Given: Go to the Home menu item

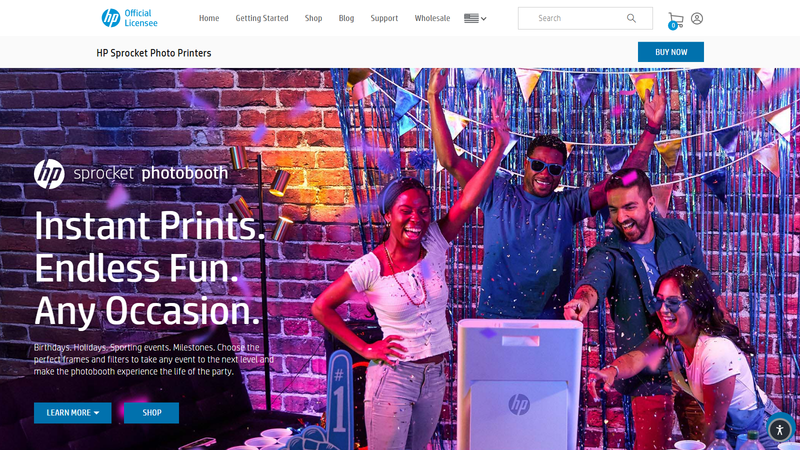Looking at the screenshot, I should point(209,18).
